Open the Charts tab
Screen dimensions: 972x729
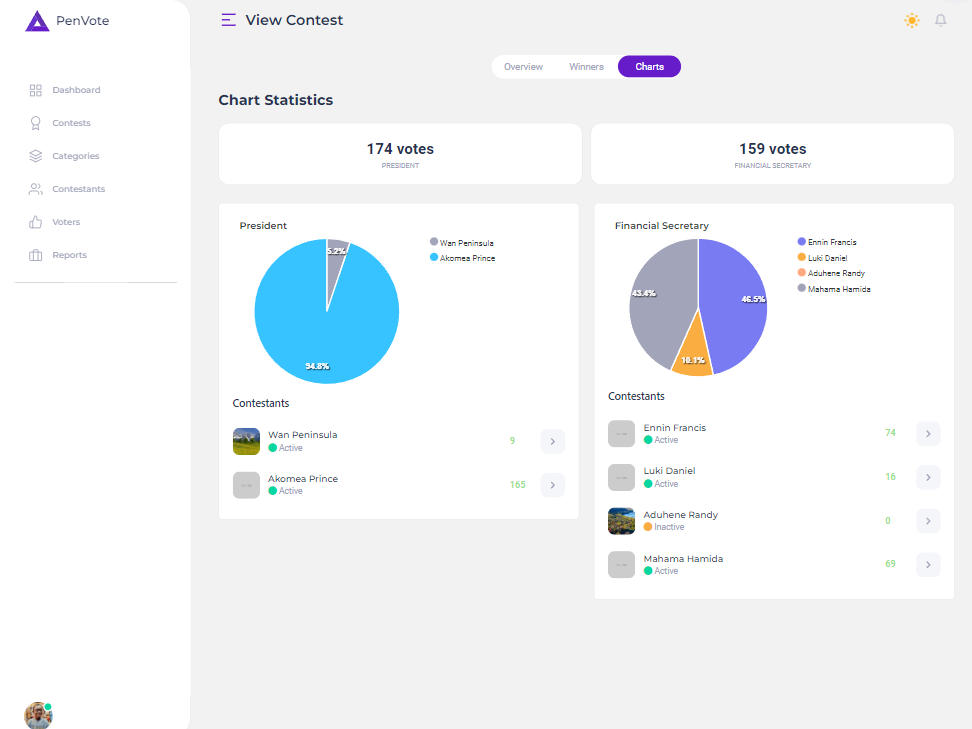click(649, 66)
